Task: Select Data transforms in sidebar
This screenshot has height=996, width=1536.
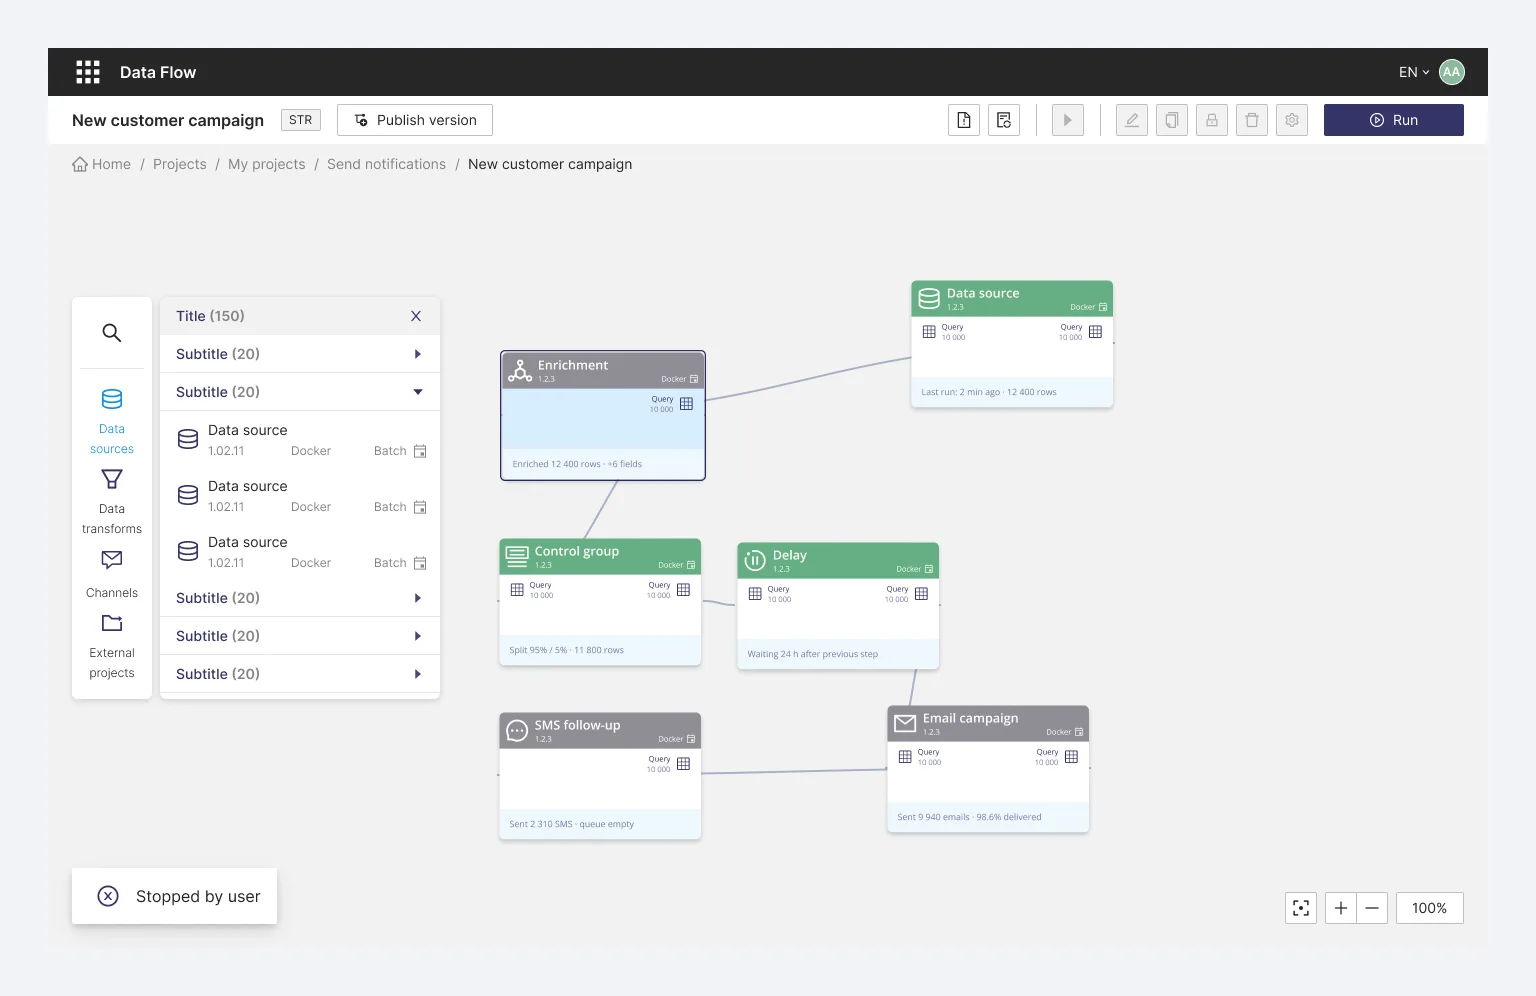Action: 112,501
